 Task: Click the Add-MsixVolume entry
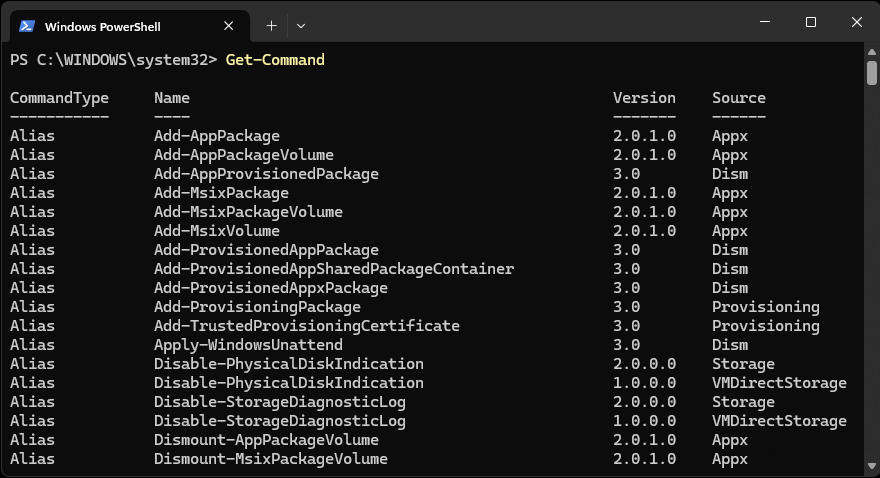[x=217, y=231]
